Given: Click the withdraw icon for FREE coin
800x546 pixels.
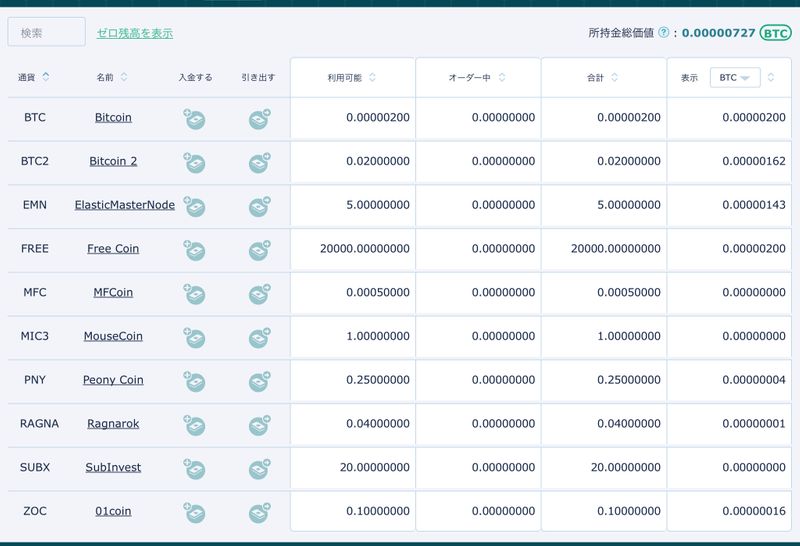Looking at the screenshot, I should tap(260, 250).
